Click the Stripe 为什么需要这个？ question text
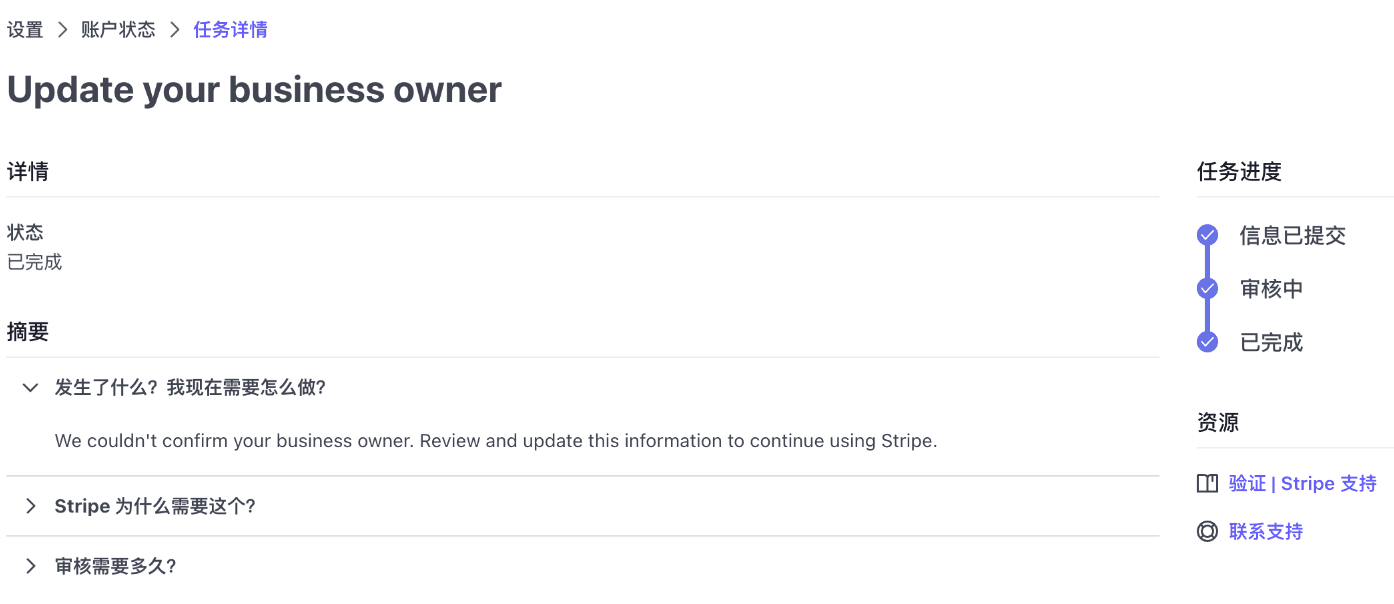Viewport: 1394px width, 604px height. (x=155, y=506)
